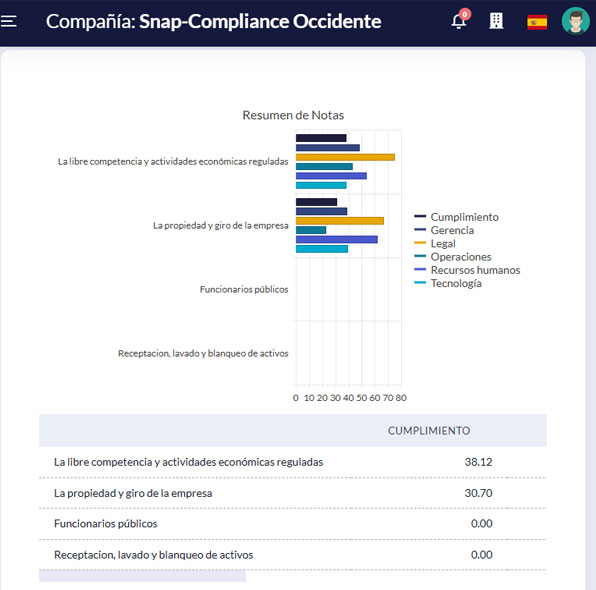The width and height of the screenshot is (596, 590).
Task: Toggle Cumplimiento series in chart legend
Action: 457,217
